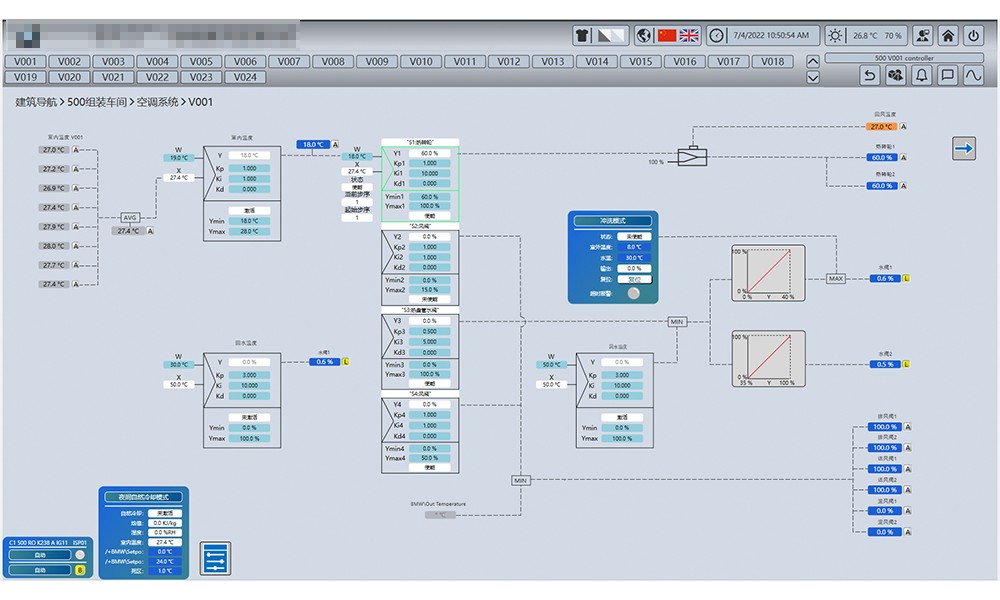Switch language with the UK flag
This screenshot has width=1000, height=600.
(x=689, y=36)
